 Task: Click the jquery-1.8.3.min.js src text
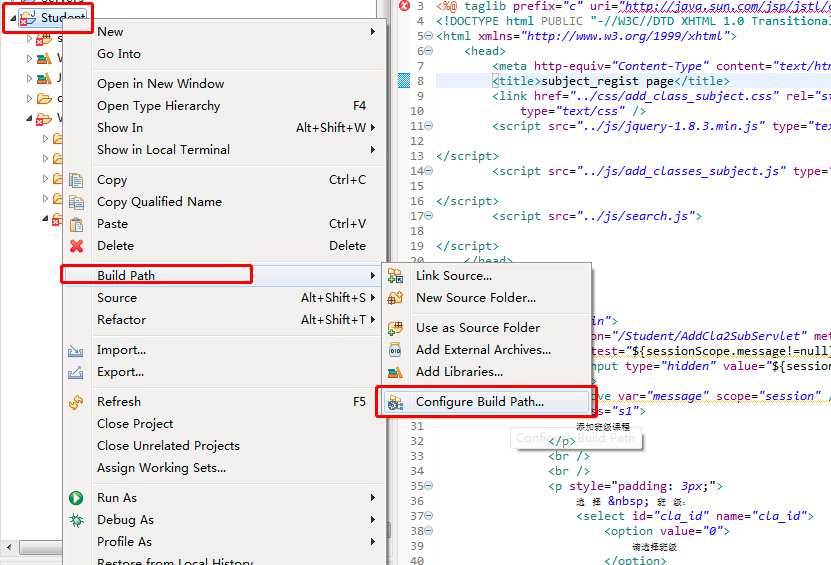[671, 126]
